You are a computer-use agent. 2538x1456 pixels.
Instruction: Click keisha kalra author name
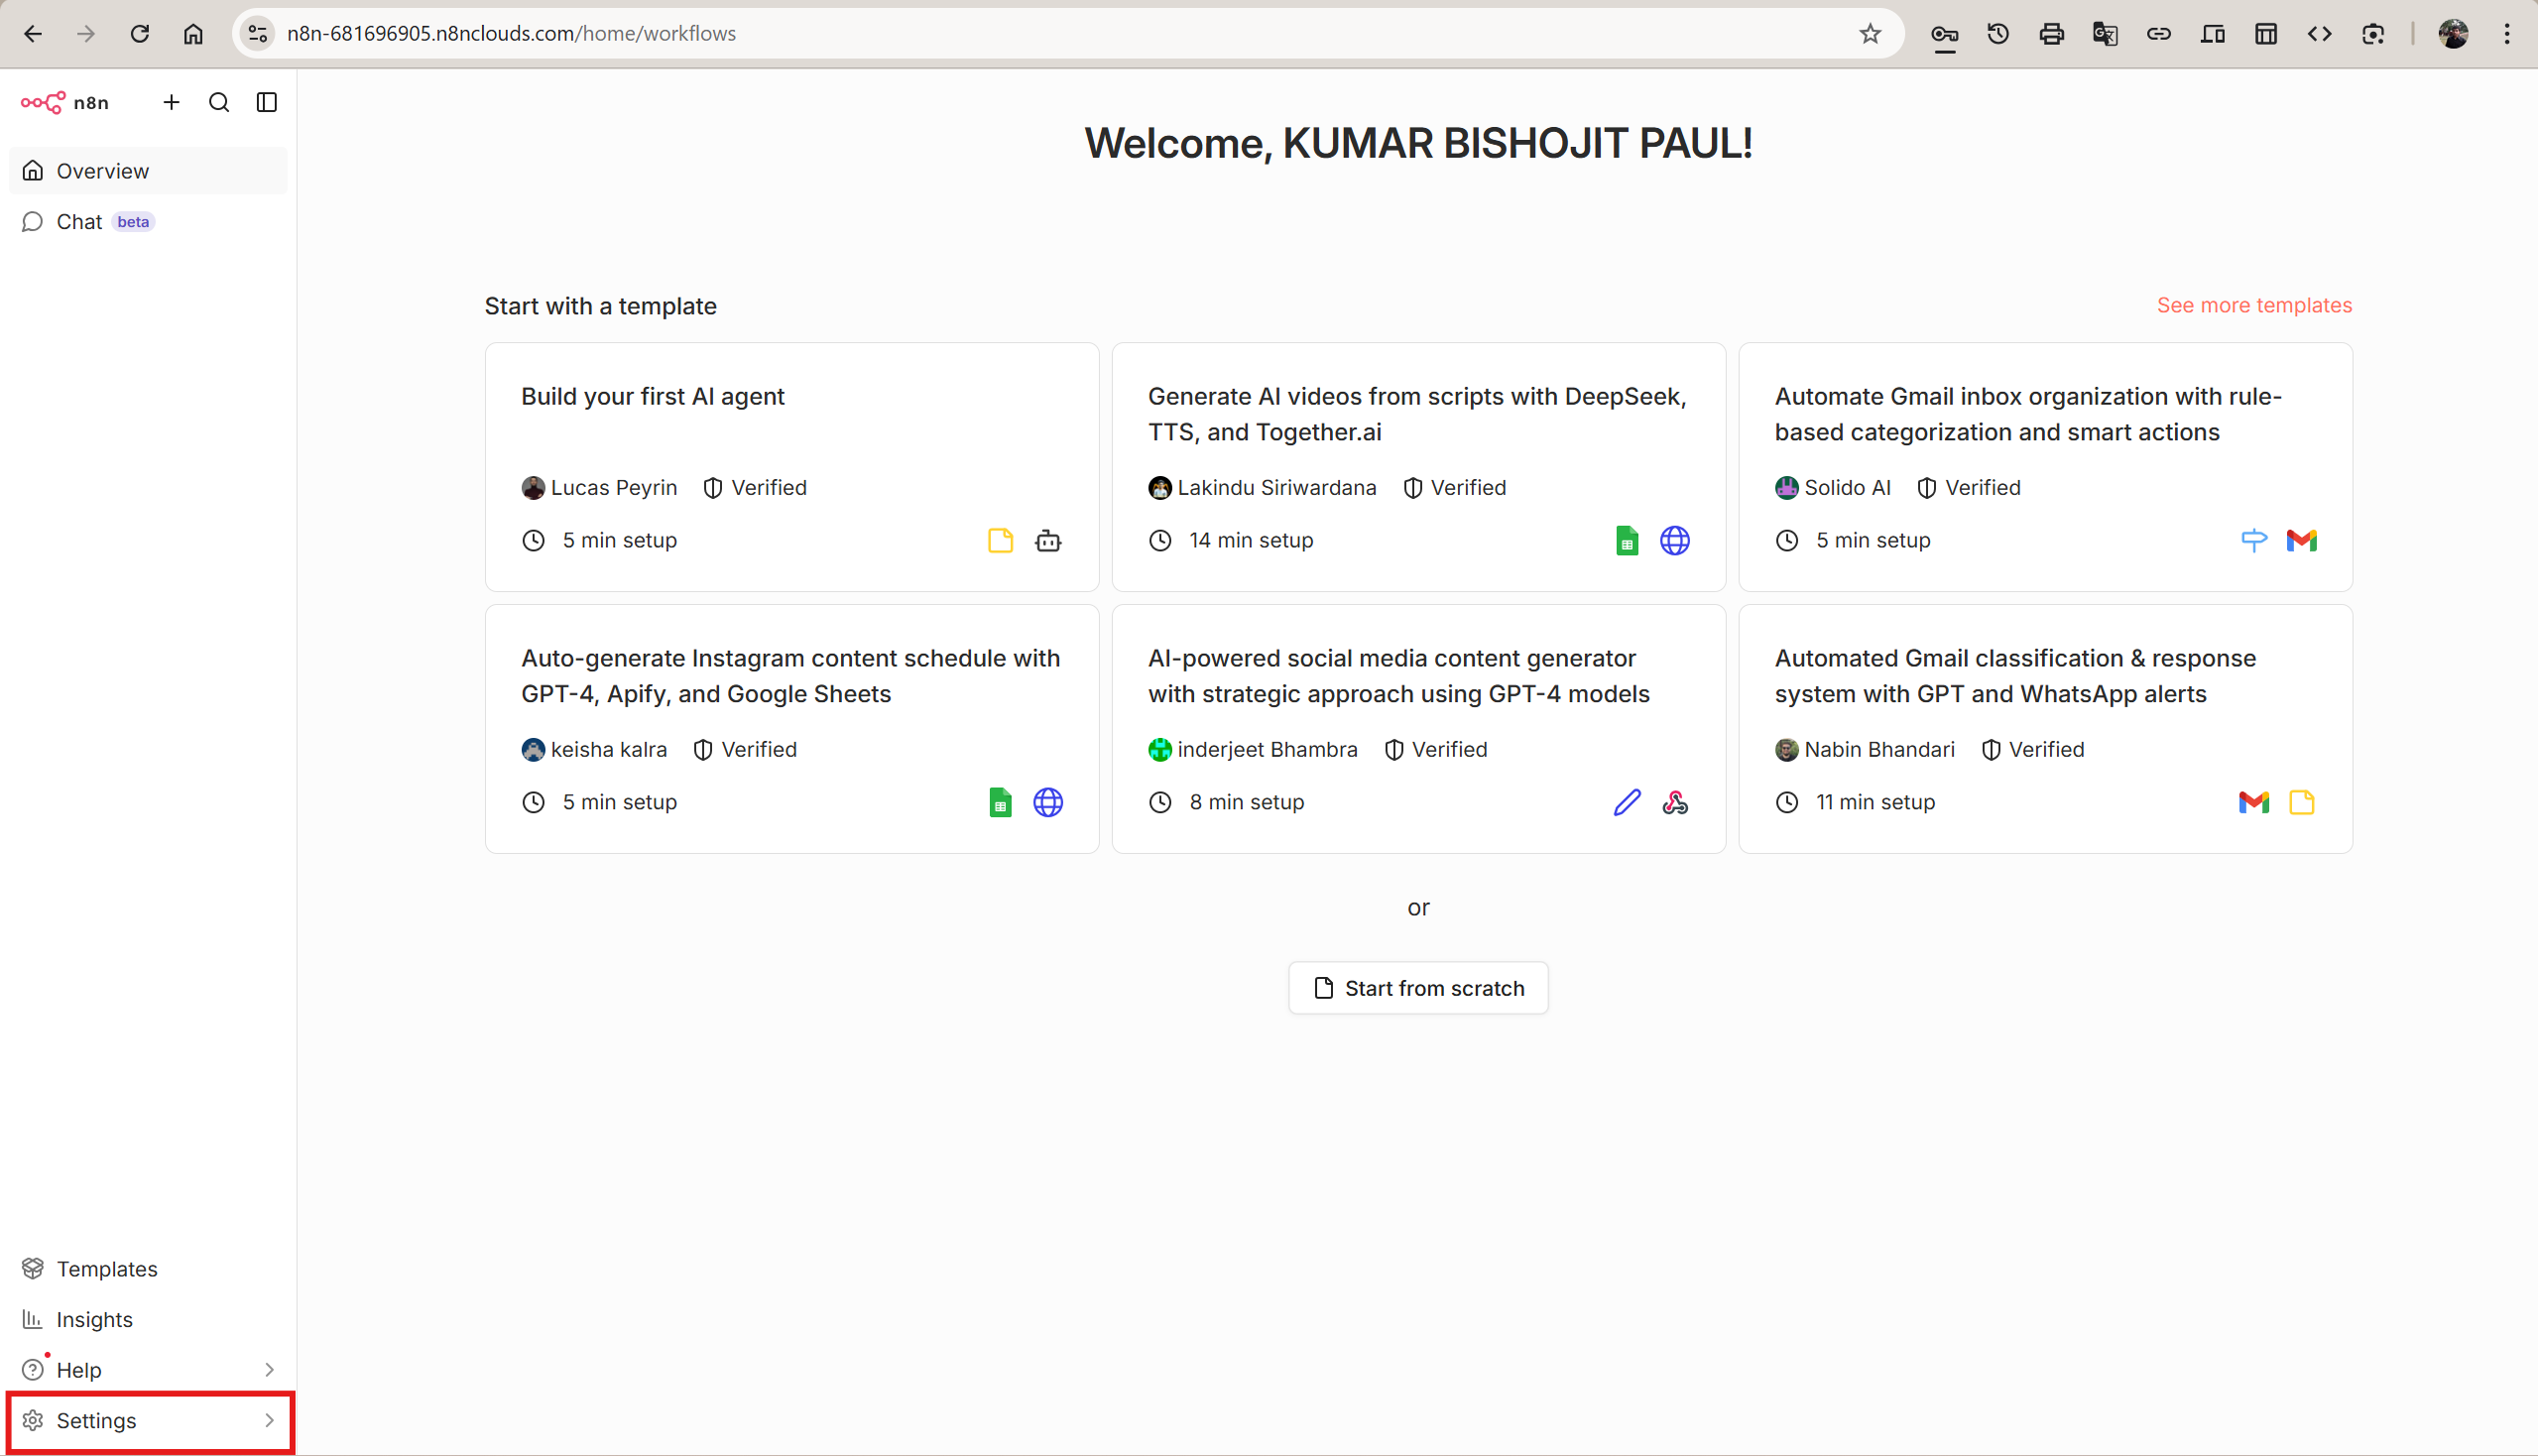pos(609,750)
